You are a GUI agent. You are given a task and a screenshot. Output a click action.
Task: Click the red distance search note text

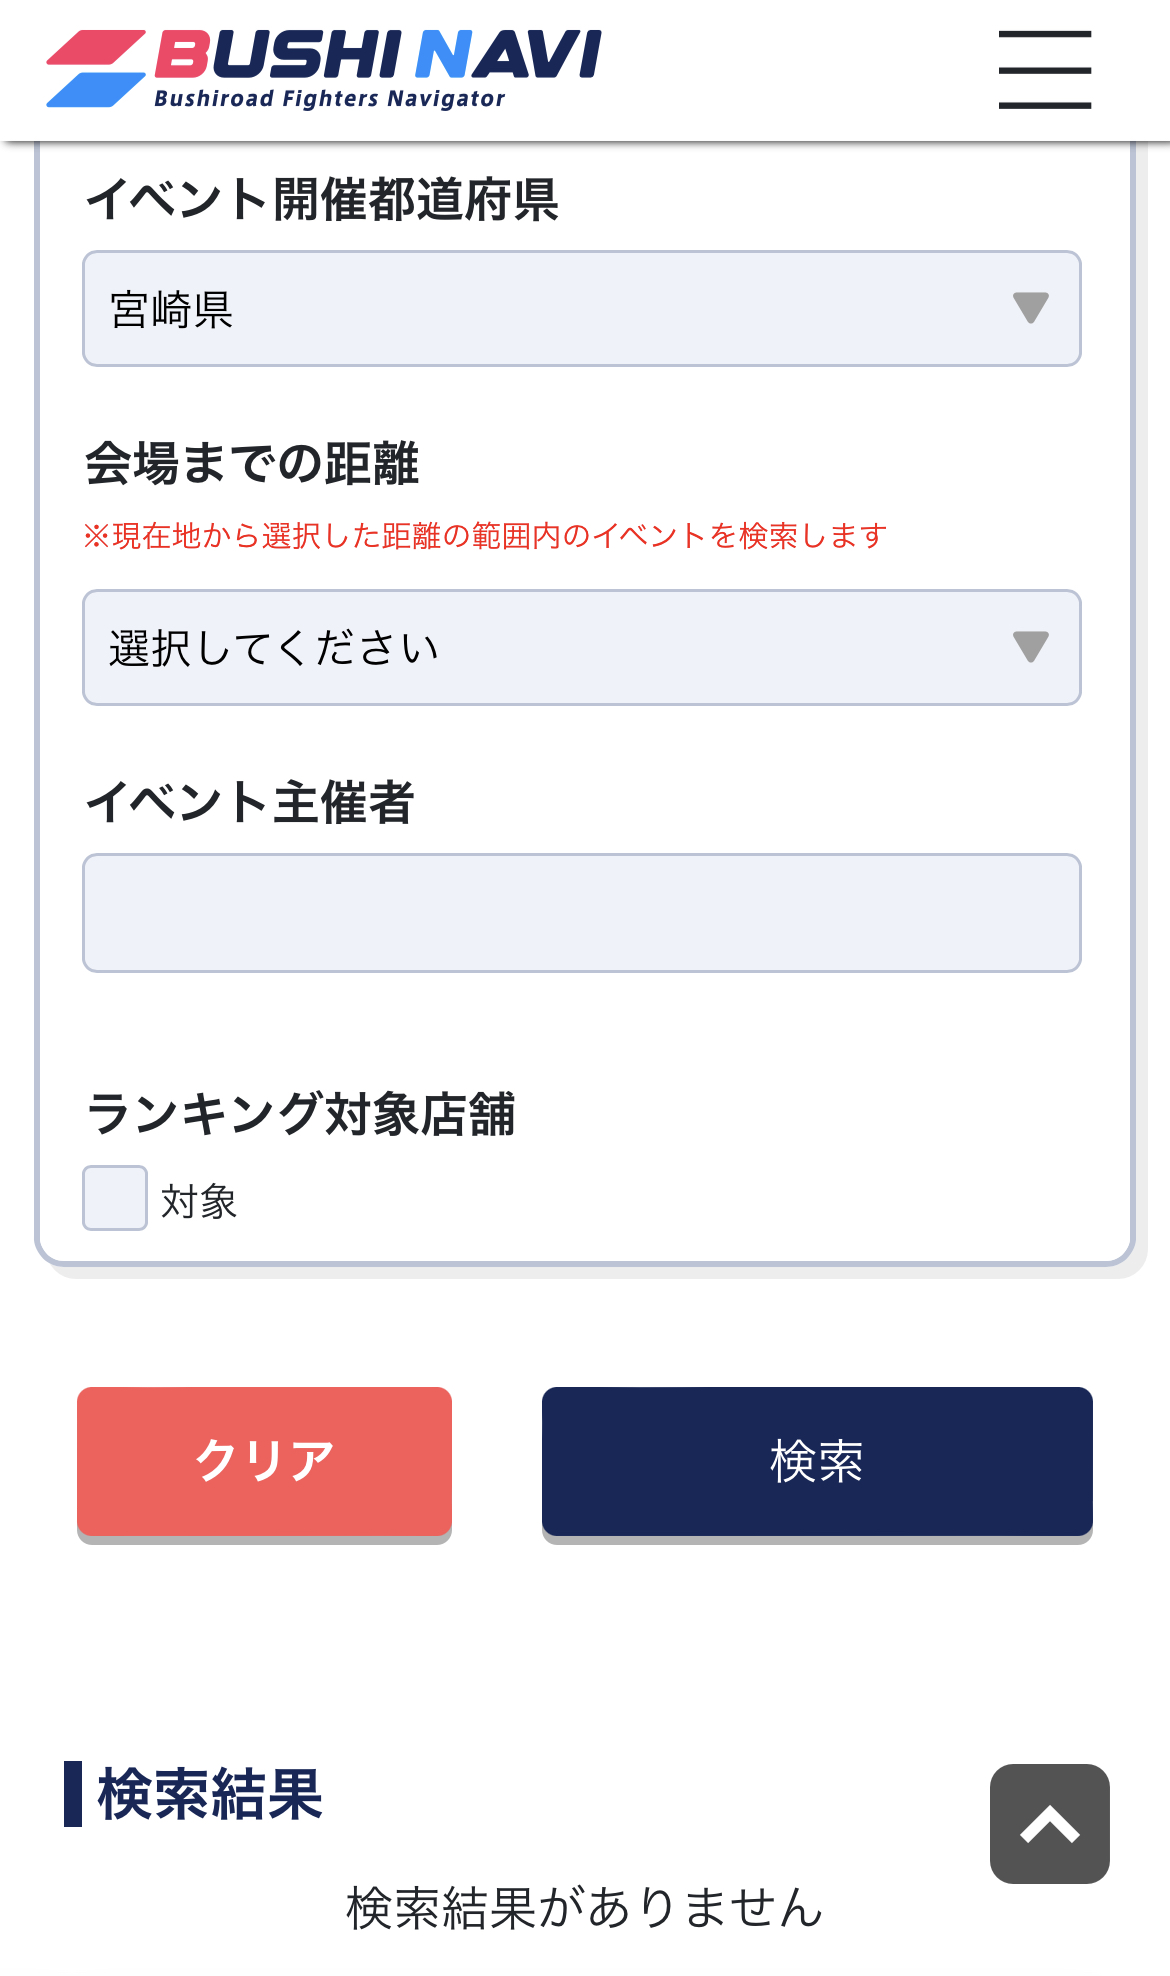485,536
